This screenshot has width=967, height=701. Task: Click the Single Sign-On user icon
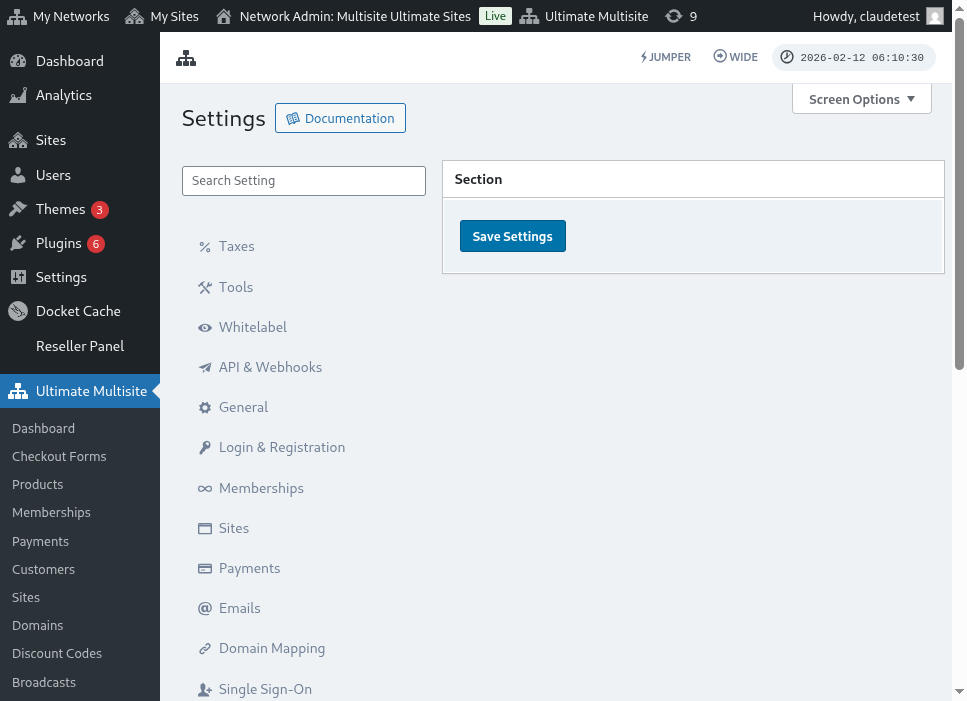(205, 690)
